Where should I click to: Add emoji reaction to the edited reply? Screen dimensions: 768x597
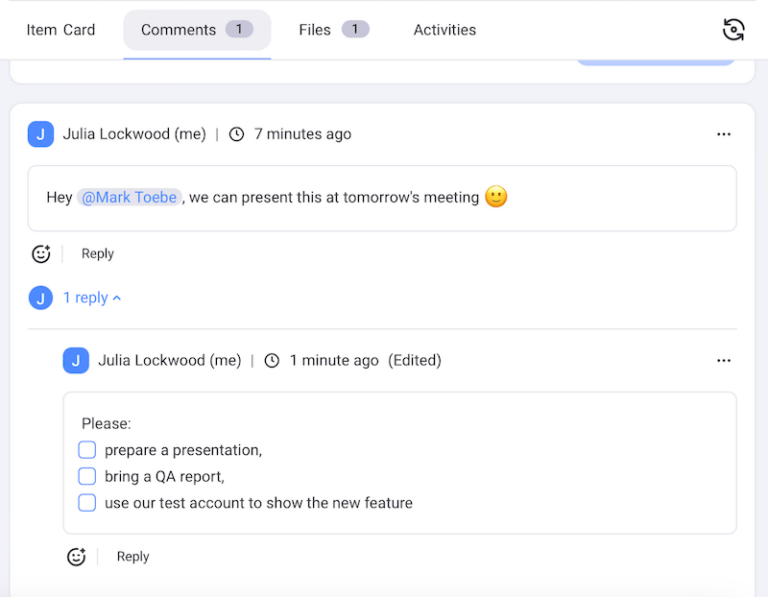(76, 557)
